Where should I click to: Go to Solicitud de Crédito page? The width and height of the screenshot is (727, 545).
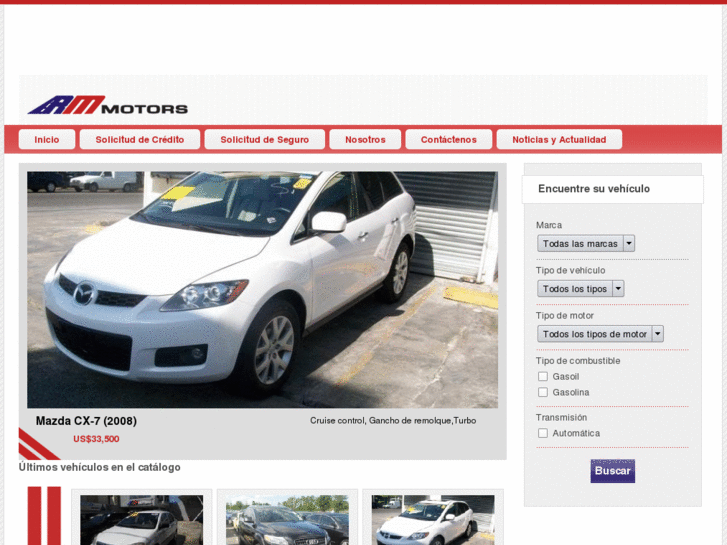point(140,140)
